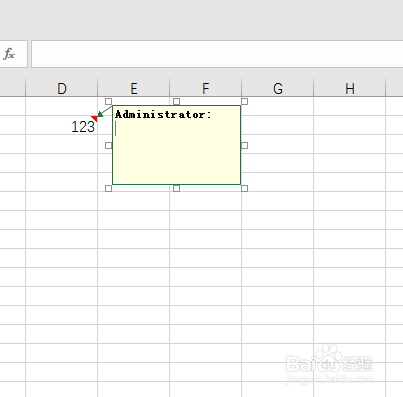Click the comment's top-middle resize handle
Viewport: 403px width, 397px height.
[x=177, y=101]
